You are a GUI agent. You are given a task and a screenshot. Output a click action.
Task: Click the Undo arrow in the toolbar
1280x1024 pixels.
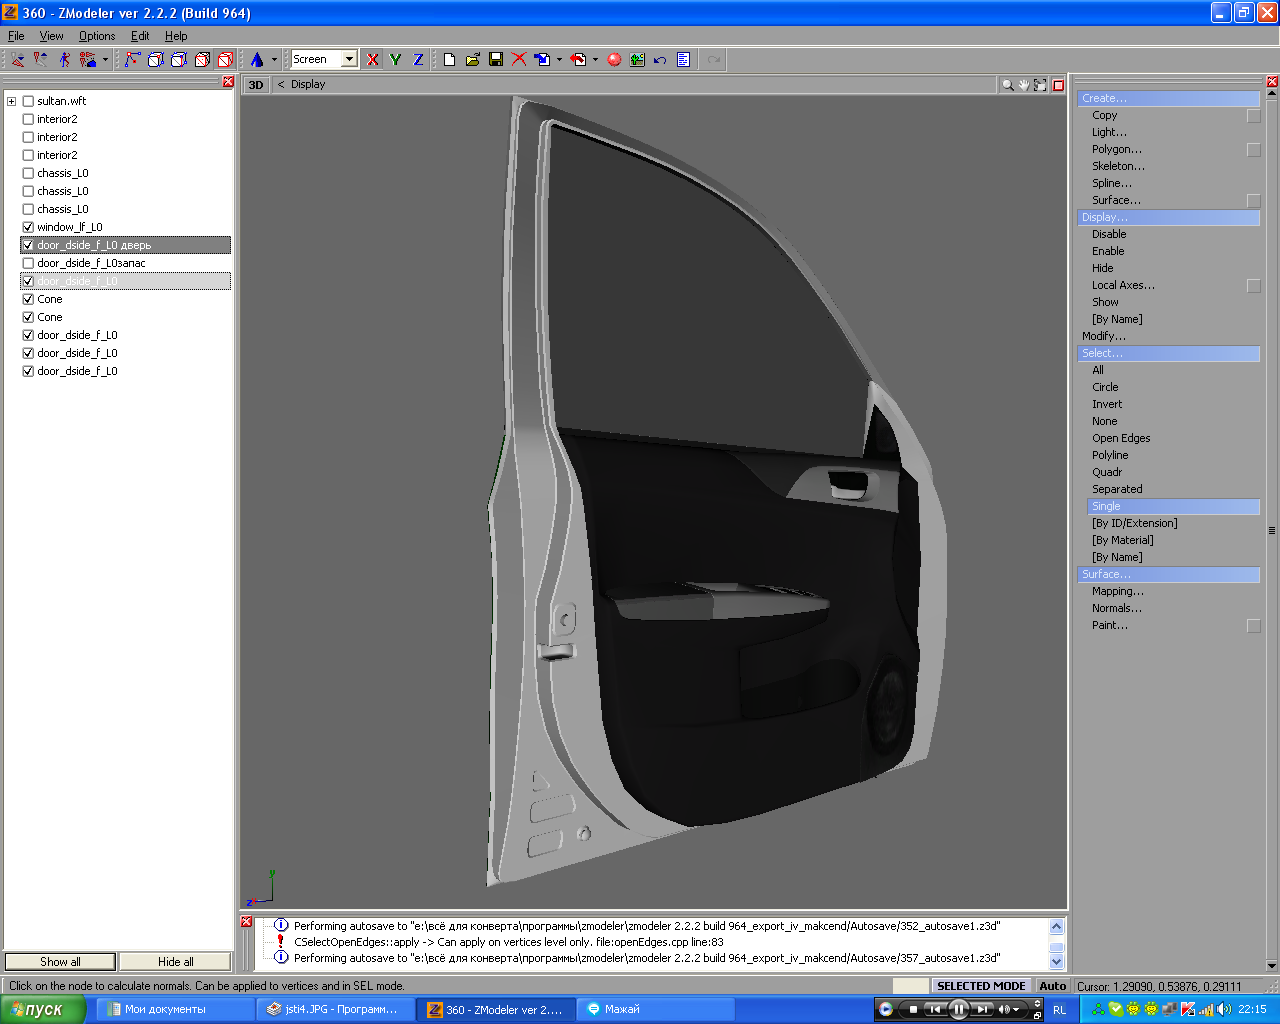[x=660, y=60]
